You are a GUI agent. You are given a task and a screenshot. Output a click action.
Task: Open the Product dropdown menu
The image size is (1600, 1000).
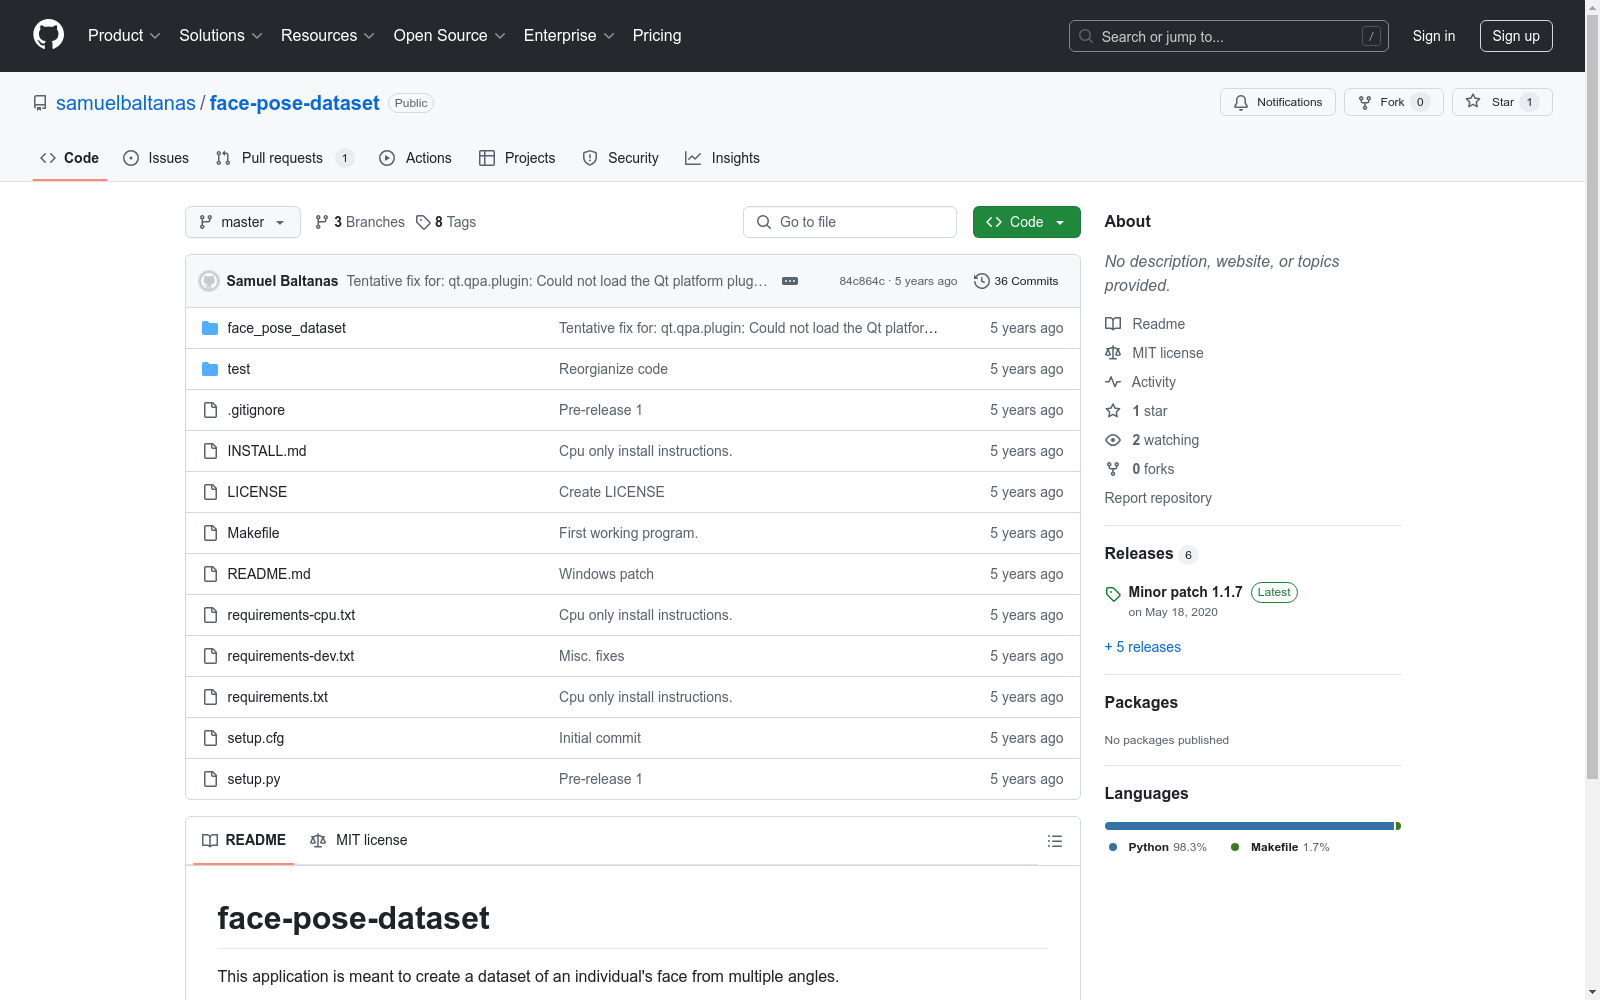click(x=124, y=36)
